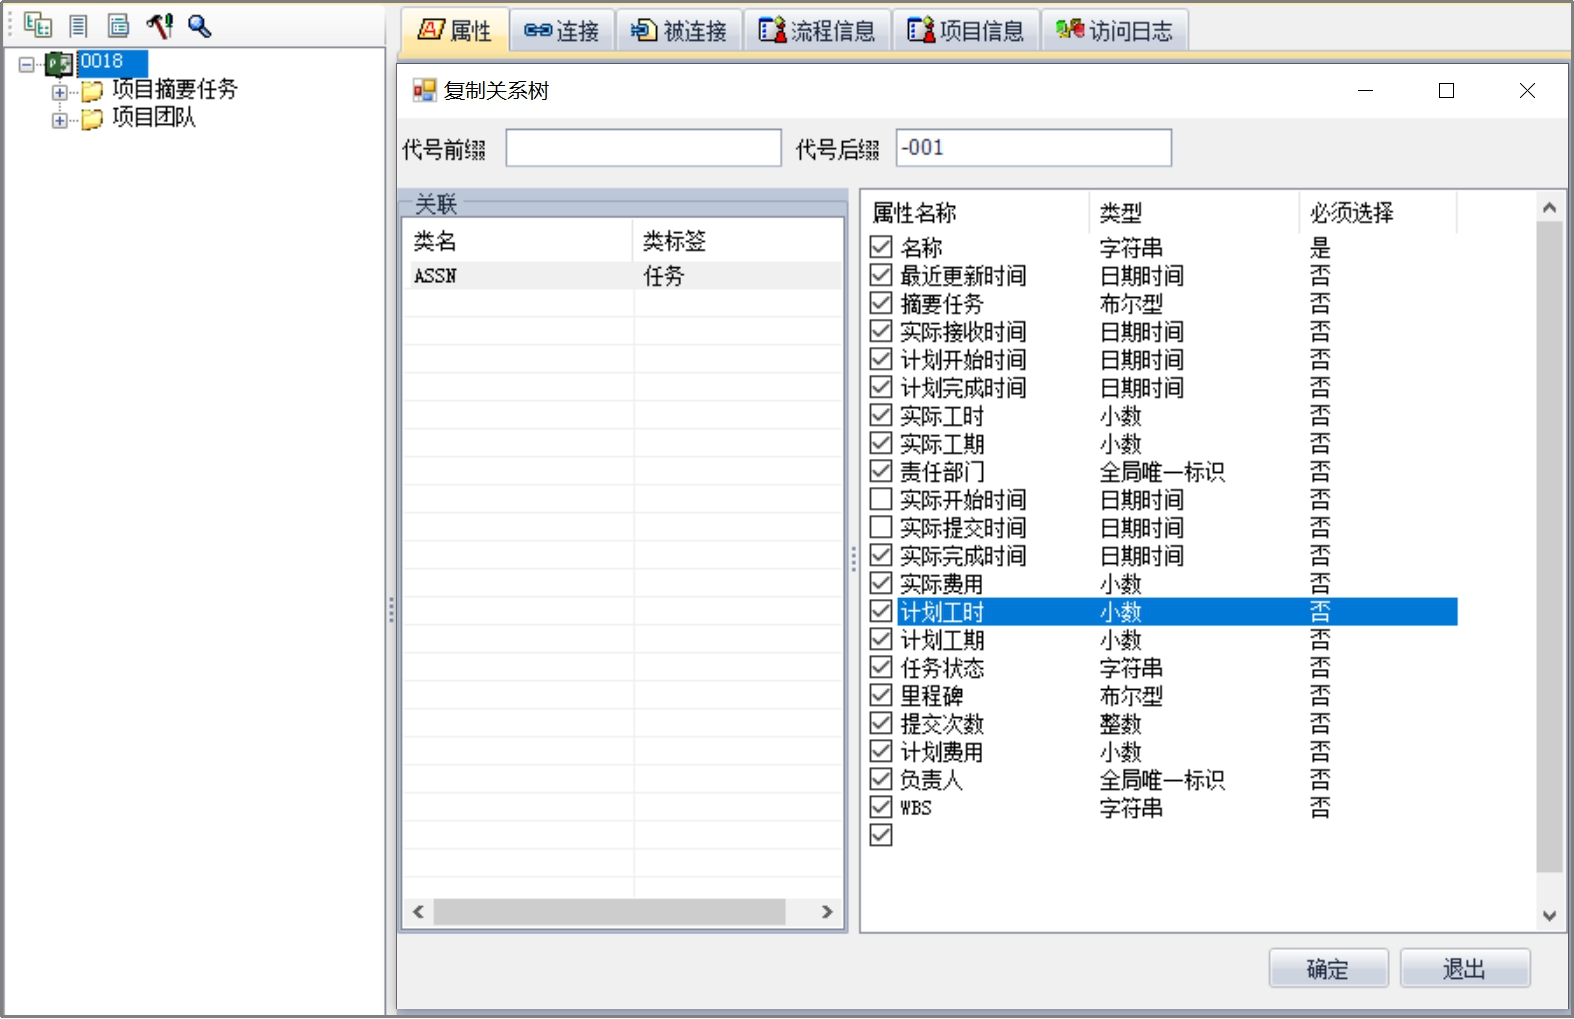
Task: Uncheck the 摘要任务 checkbox
Action: 881,302
